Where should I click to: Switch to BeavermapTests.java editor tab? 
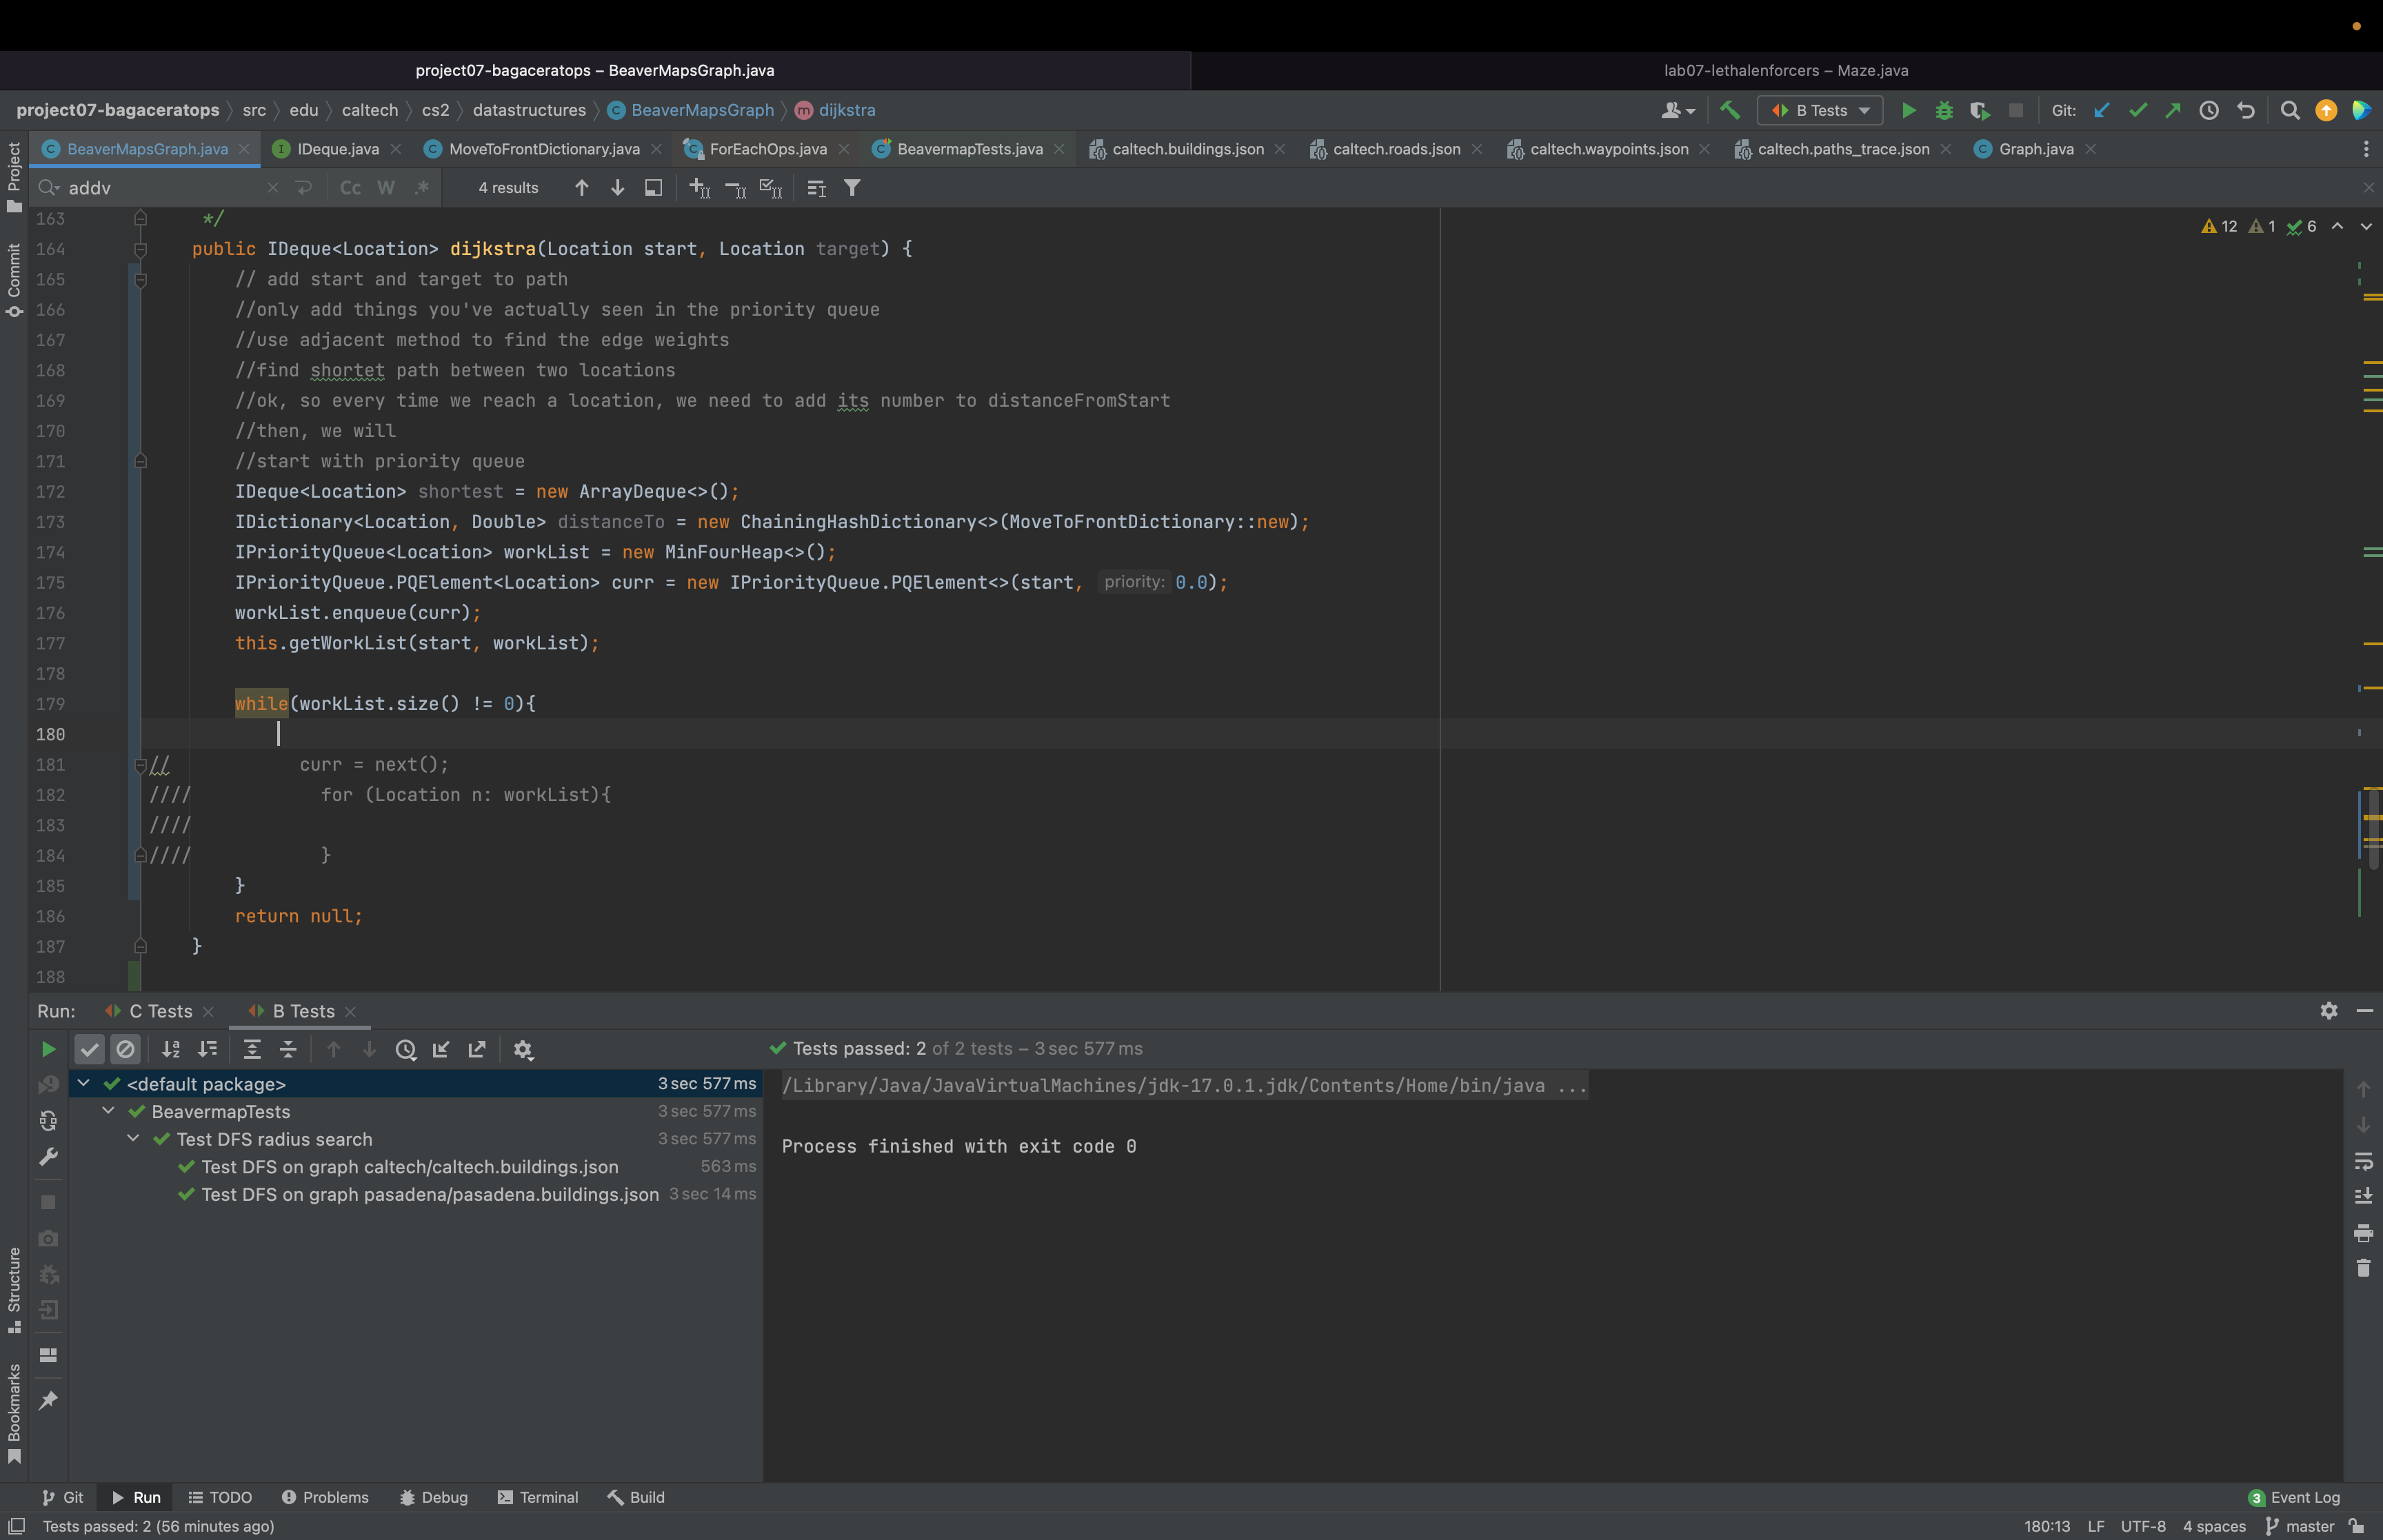pos(968,149)
